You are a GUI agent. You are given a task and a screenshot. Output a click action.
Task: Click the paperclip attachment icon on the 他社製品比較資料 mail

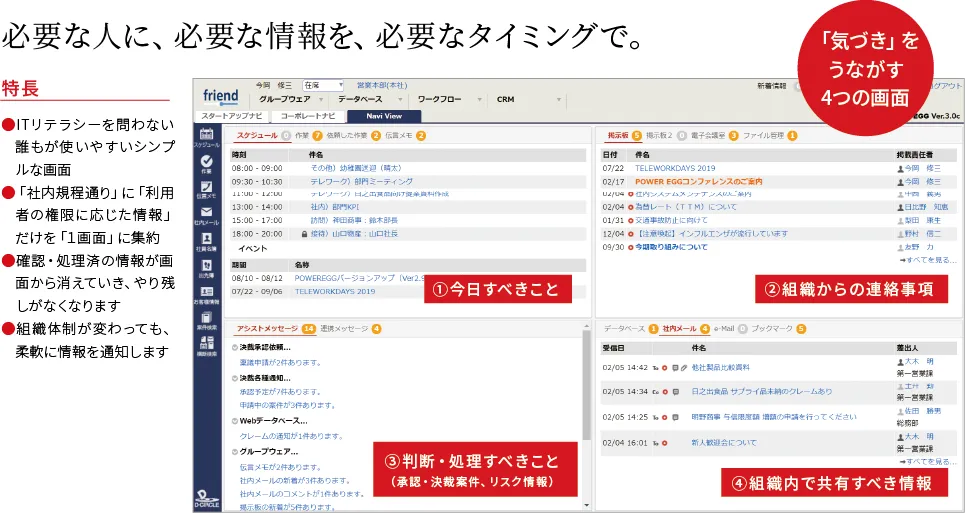click(x=683, y=368)
